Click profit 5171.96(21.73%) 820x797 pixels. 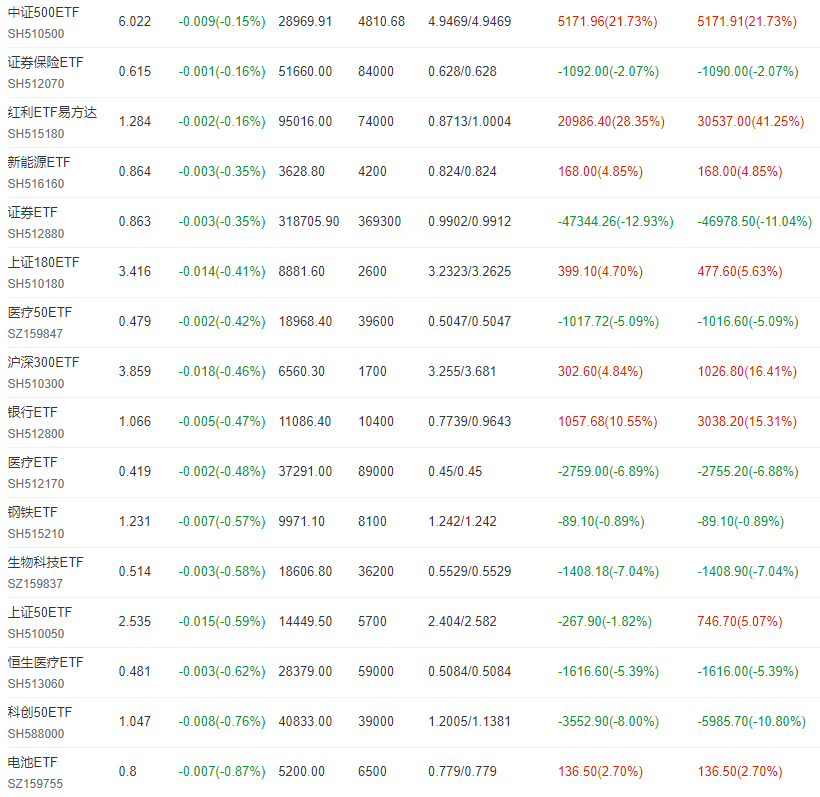[608, 21]
